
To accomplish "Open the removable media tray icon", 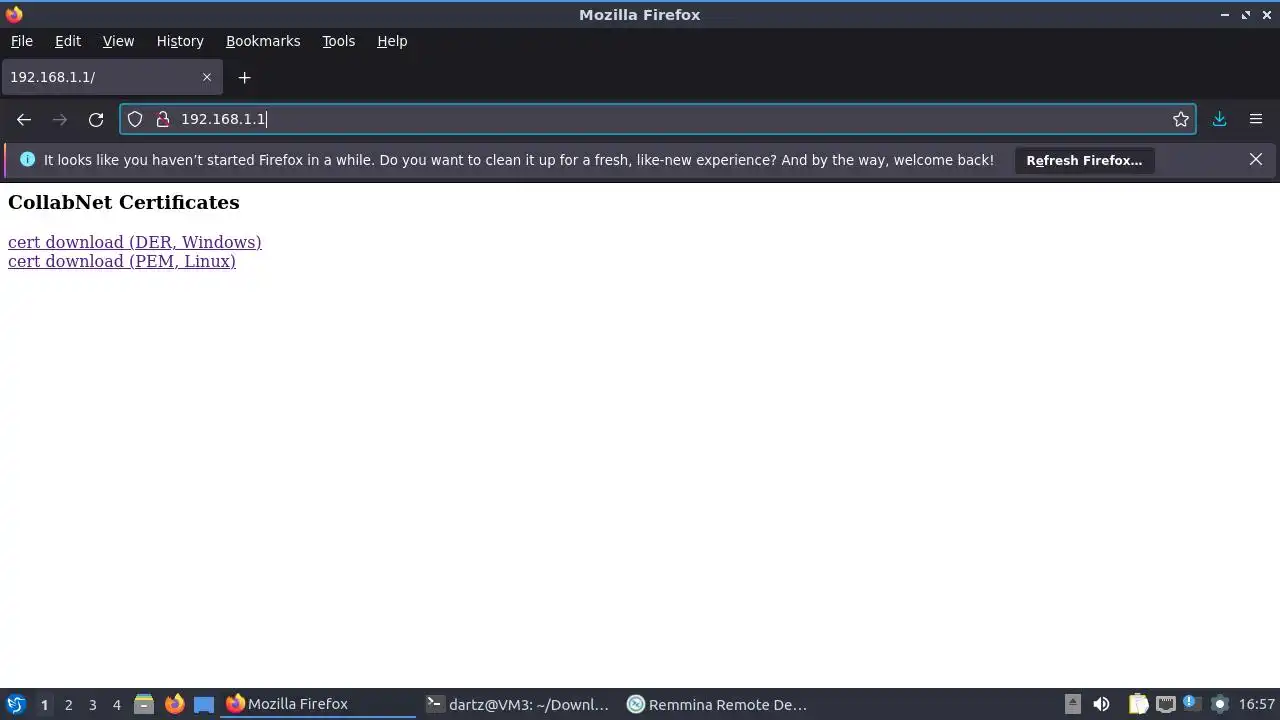I will 1073,704.
